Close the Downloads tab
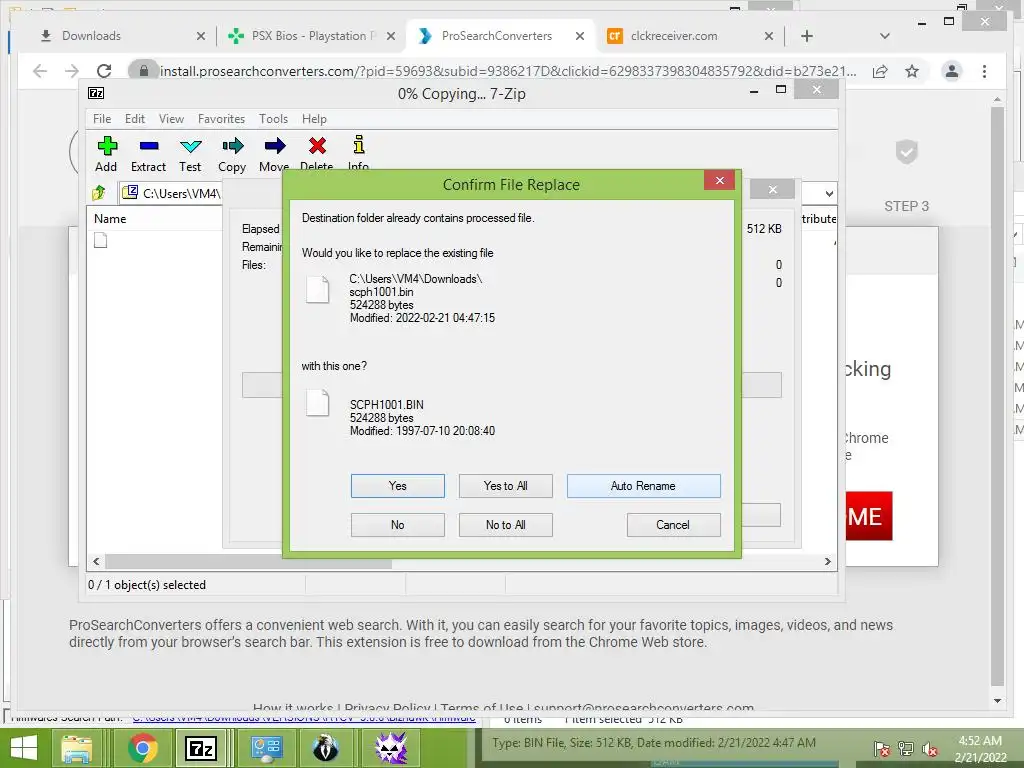Viewport: 1024px width, 768px height. click(x=200, y=37)
